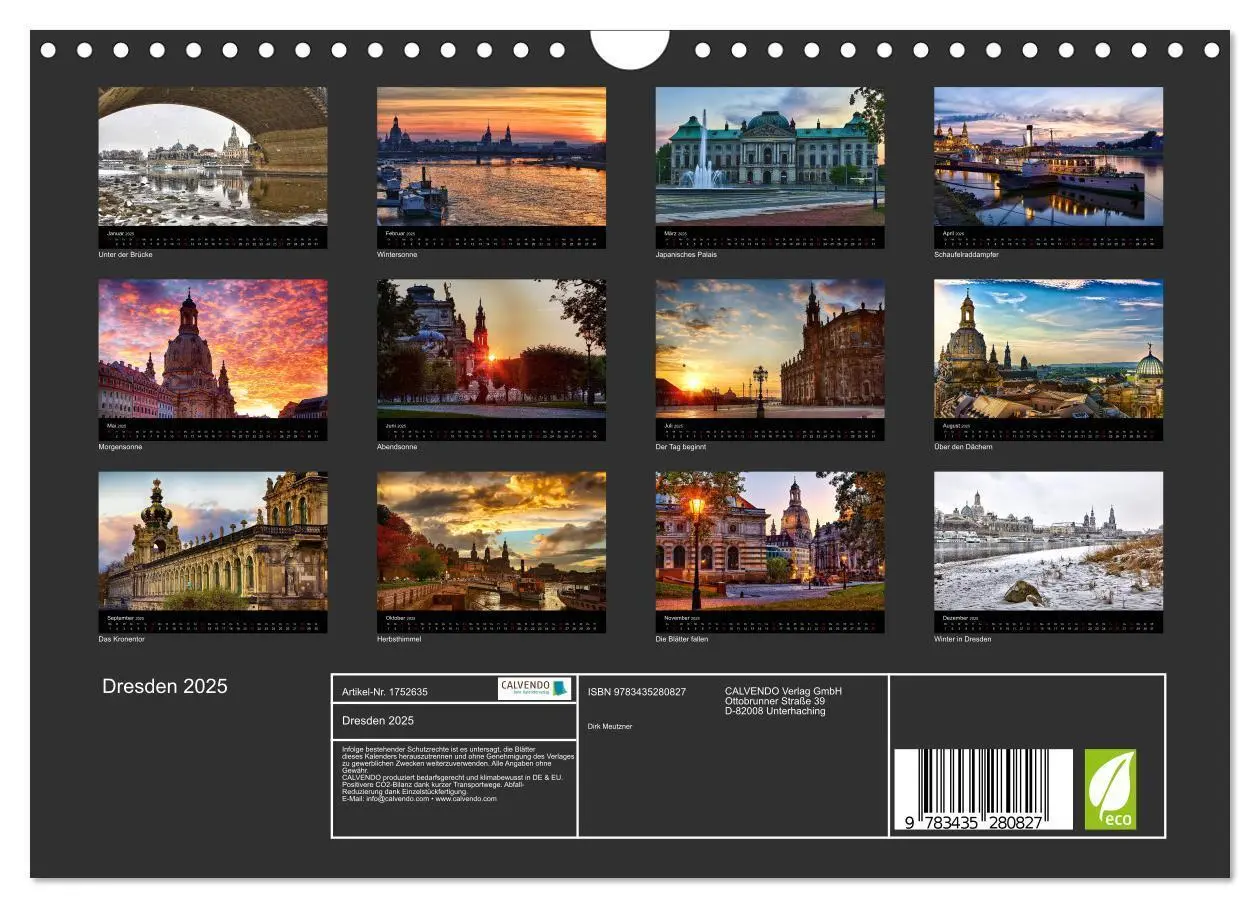Click the January calendar date strip

(x=213, y=238)
